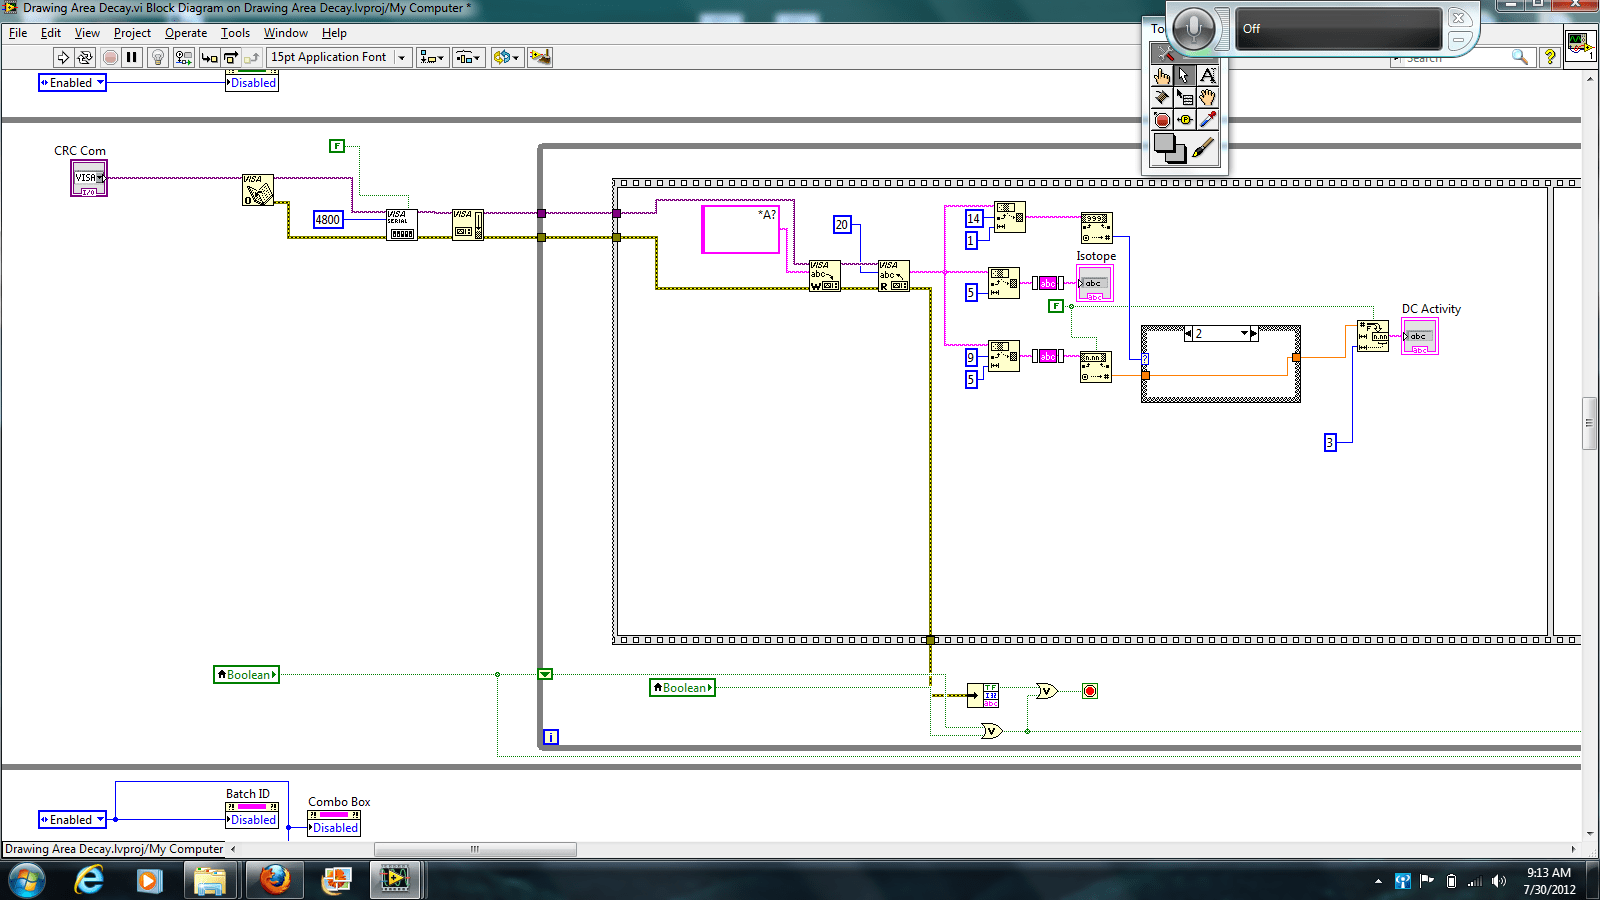Click the while loop stop terminal
This screenshot has height=900, width=1600.
point(1090,691)
